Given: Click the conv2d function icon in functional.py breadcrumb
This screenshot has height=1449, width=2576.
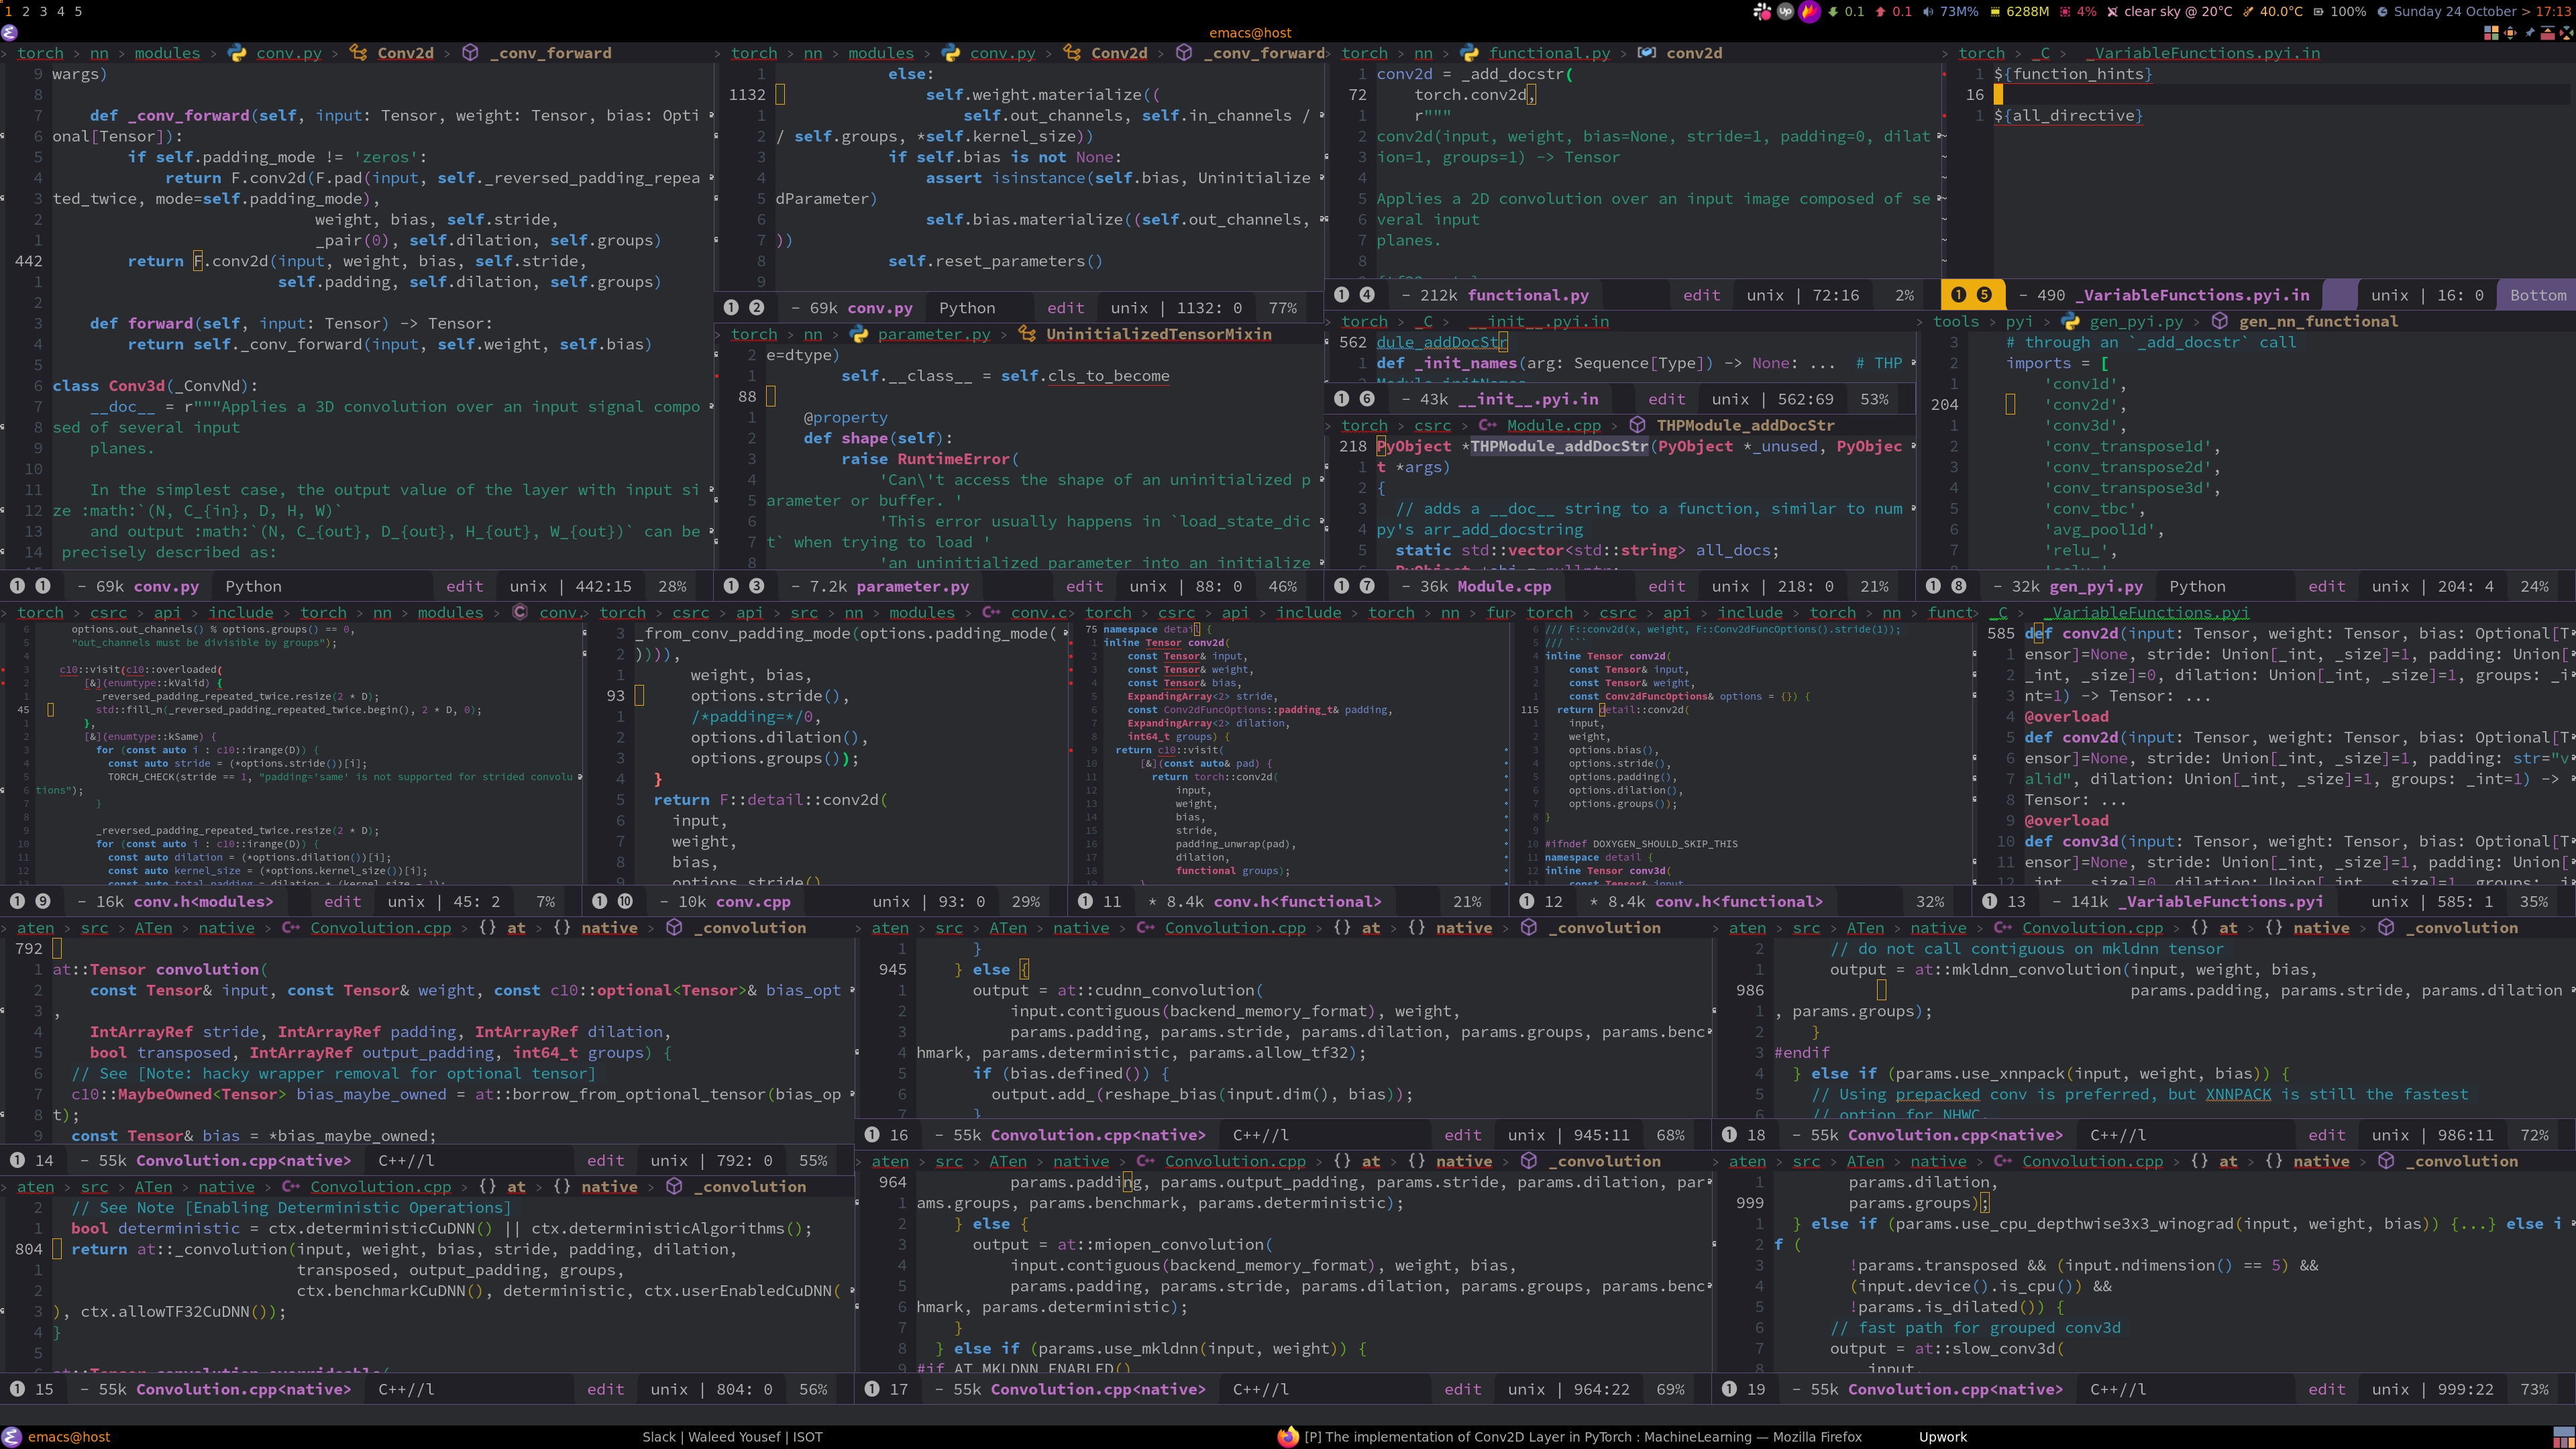Looking at the screenshot, I should point(1646,53).
